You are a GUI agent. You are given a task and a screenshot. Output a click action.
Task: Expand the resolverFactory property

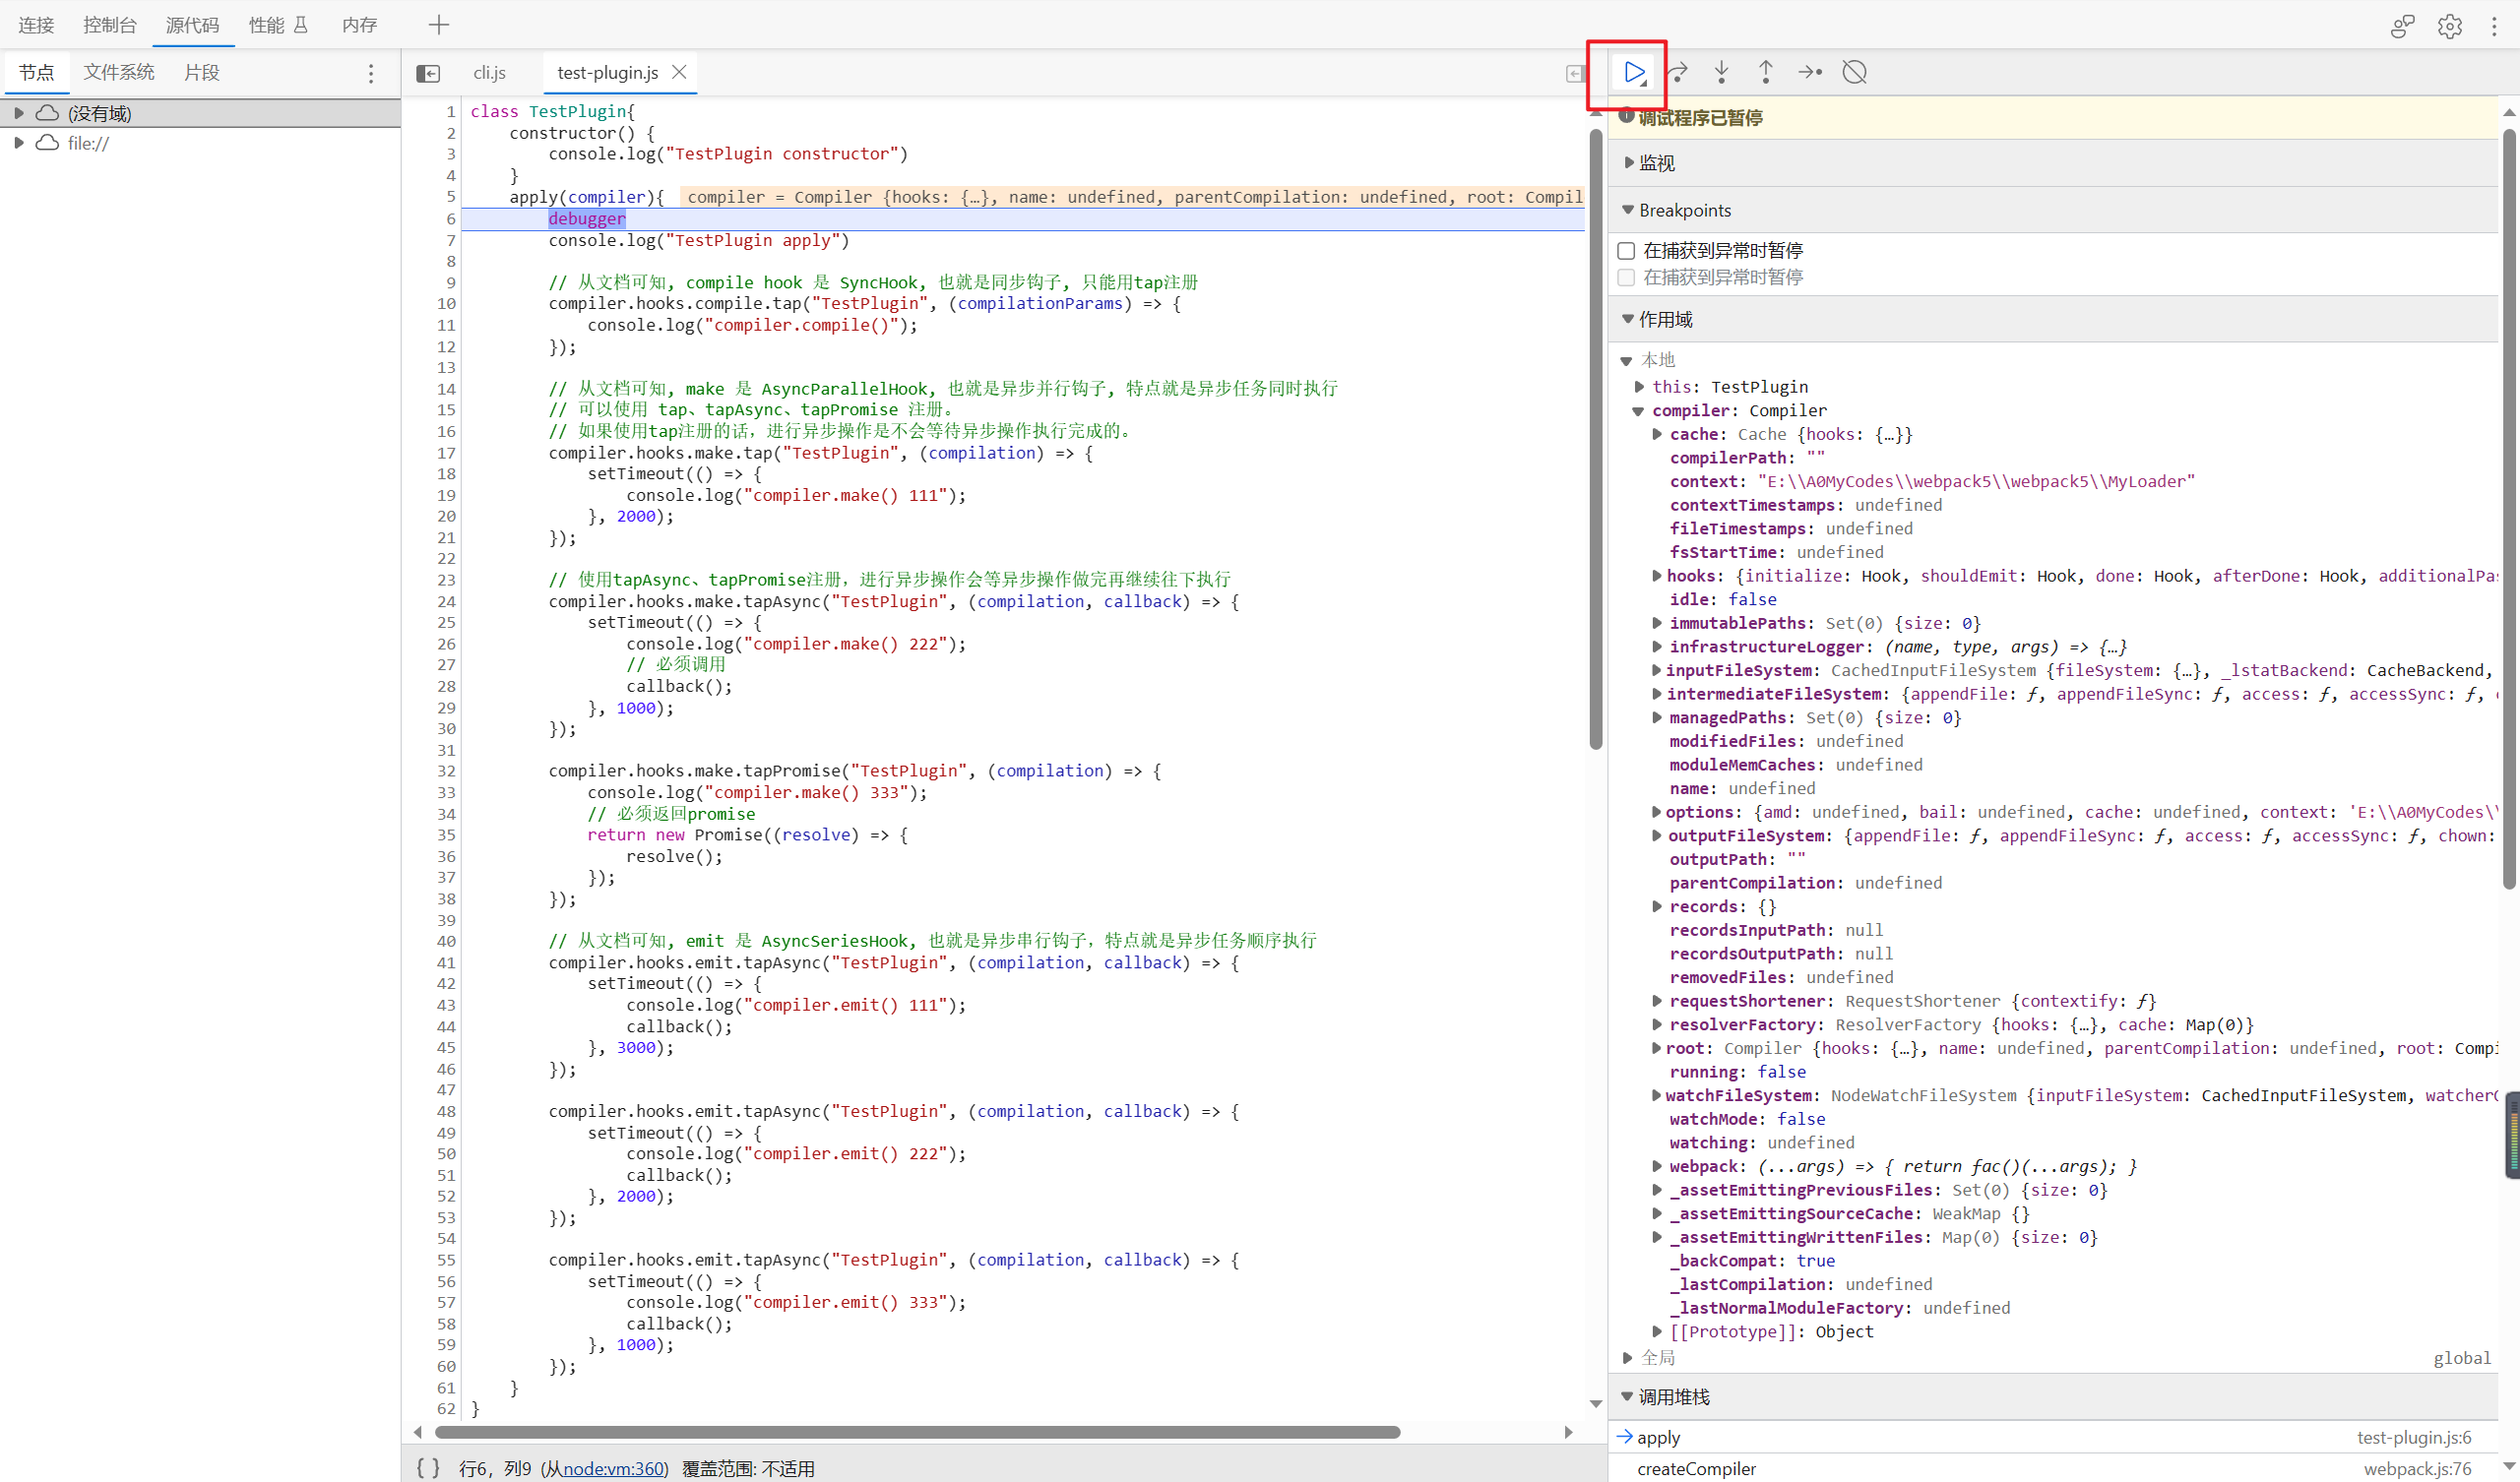[1657, 1024]
